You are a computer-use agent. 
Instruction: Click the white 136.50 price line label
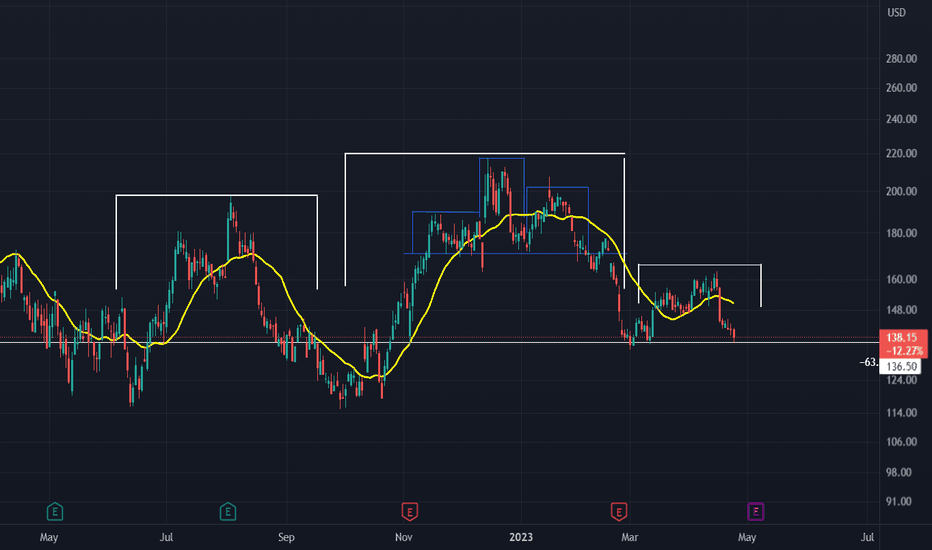coord(900,366)
